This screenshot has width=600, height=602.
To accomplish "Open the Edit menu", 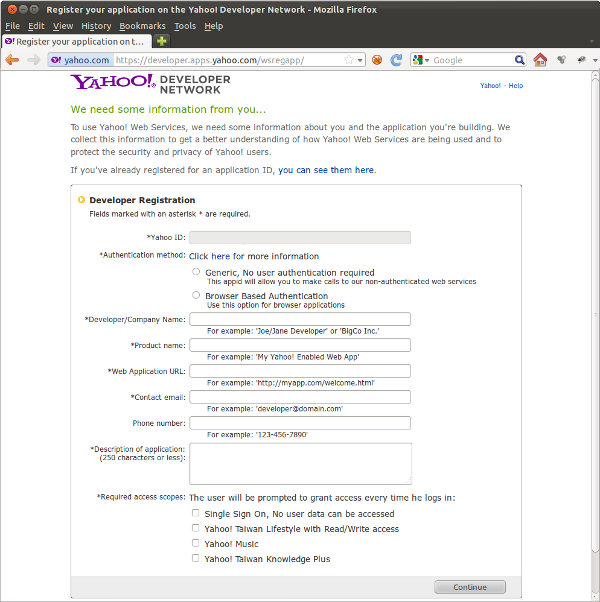I will pyautogui.click(x=36, y=26).
